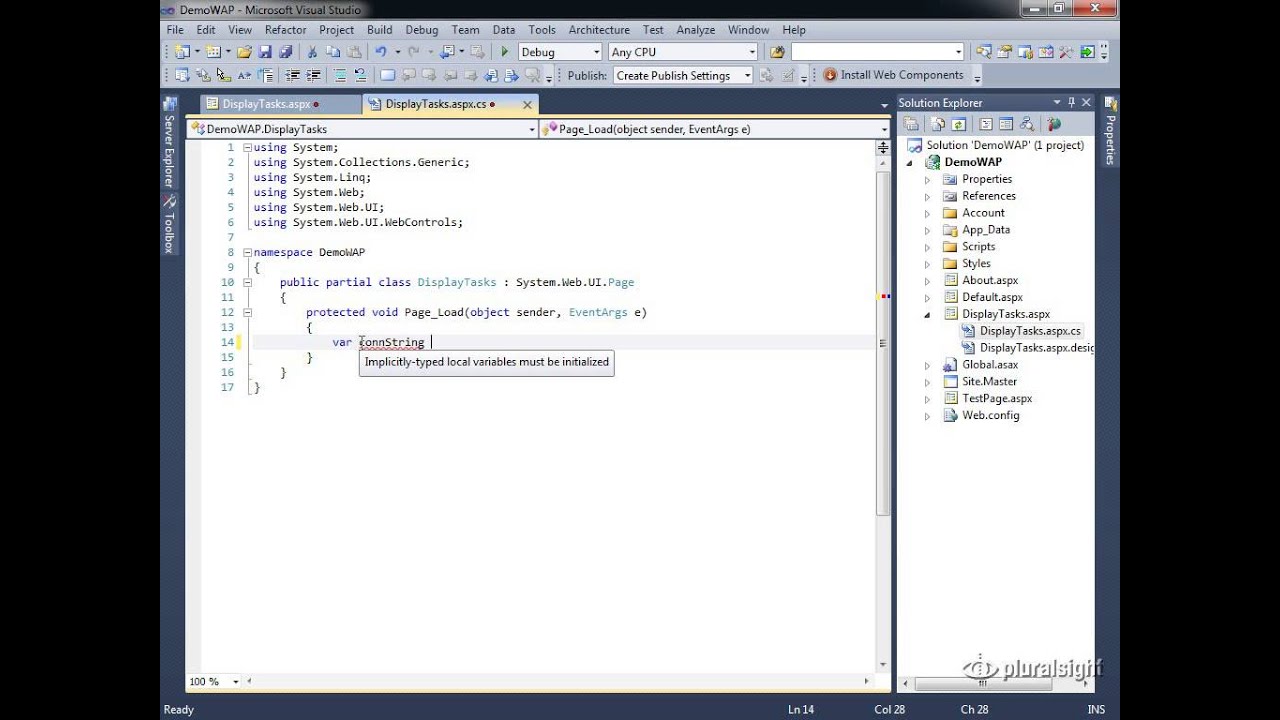Screen dimensions: 1280x720
Task: Comment out the selected lines icon
Action: [x=340, y=75]
